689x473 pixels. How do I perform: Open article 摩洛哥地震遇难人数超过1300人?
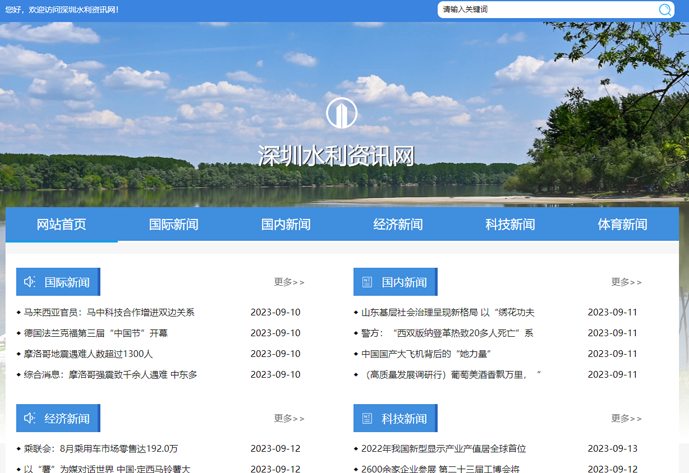pos(88,354)
